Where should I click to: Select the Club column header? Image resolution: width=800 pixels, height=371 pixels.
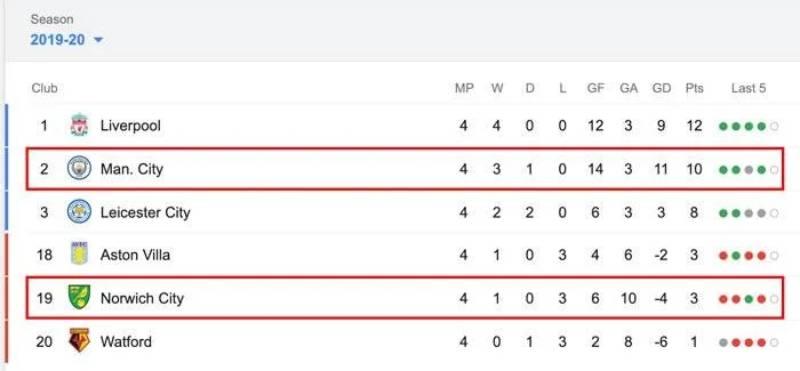click(44, 88)
